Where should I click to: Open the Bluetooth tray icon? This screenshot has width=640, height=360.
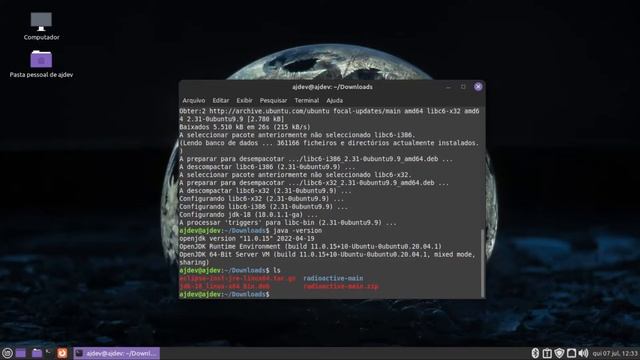[x=535, y=353]
